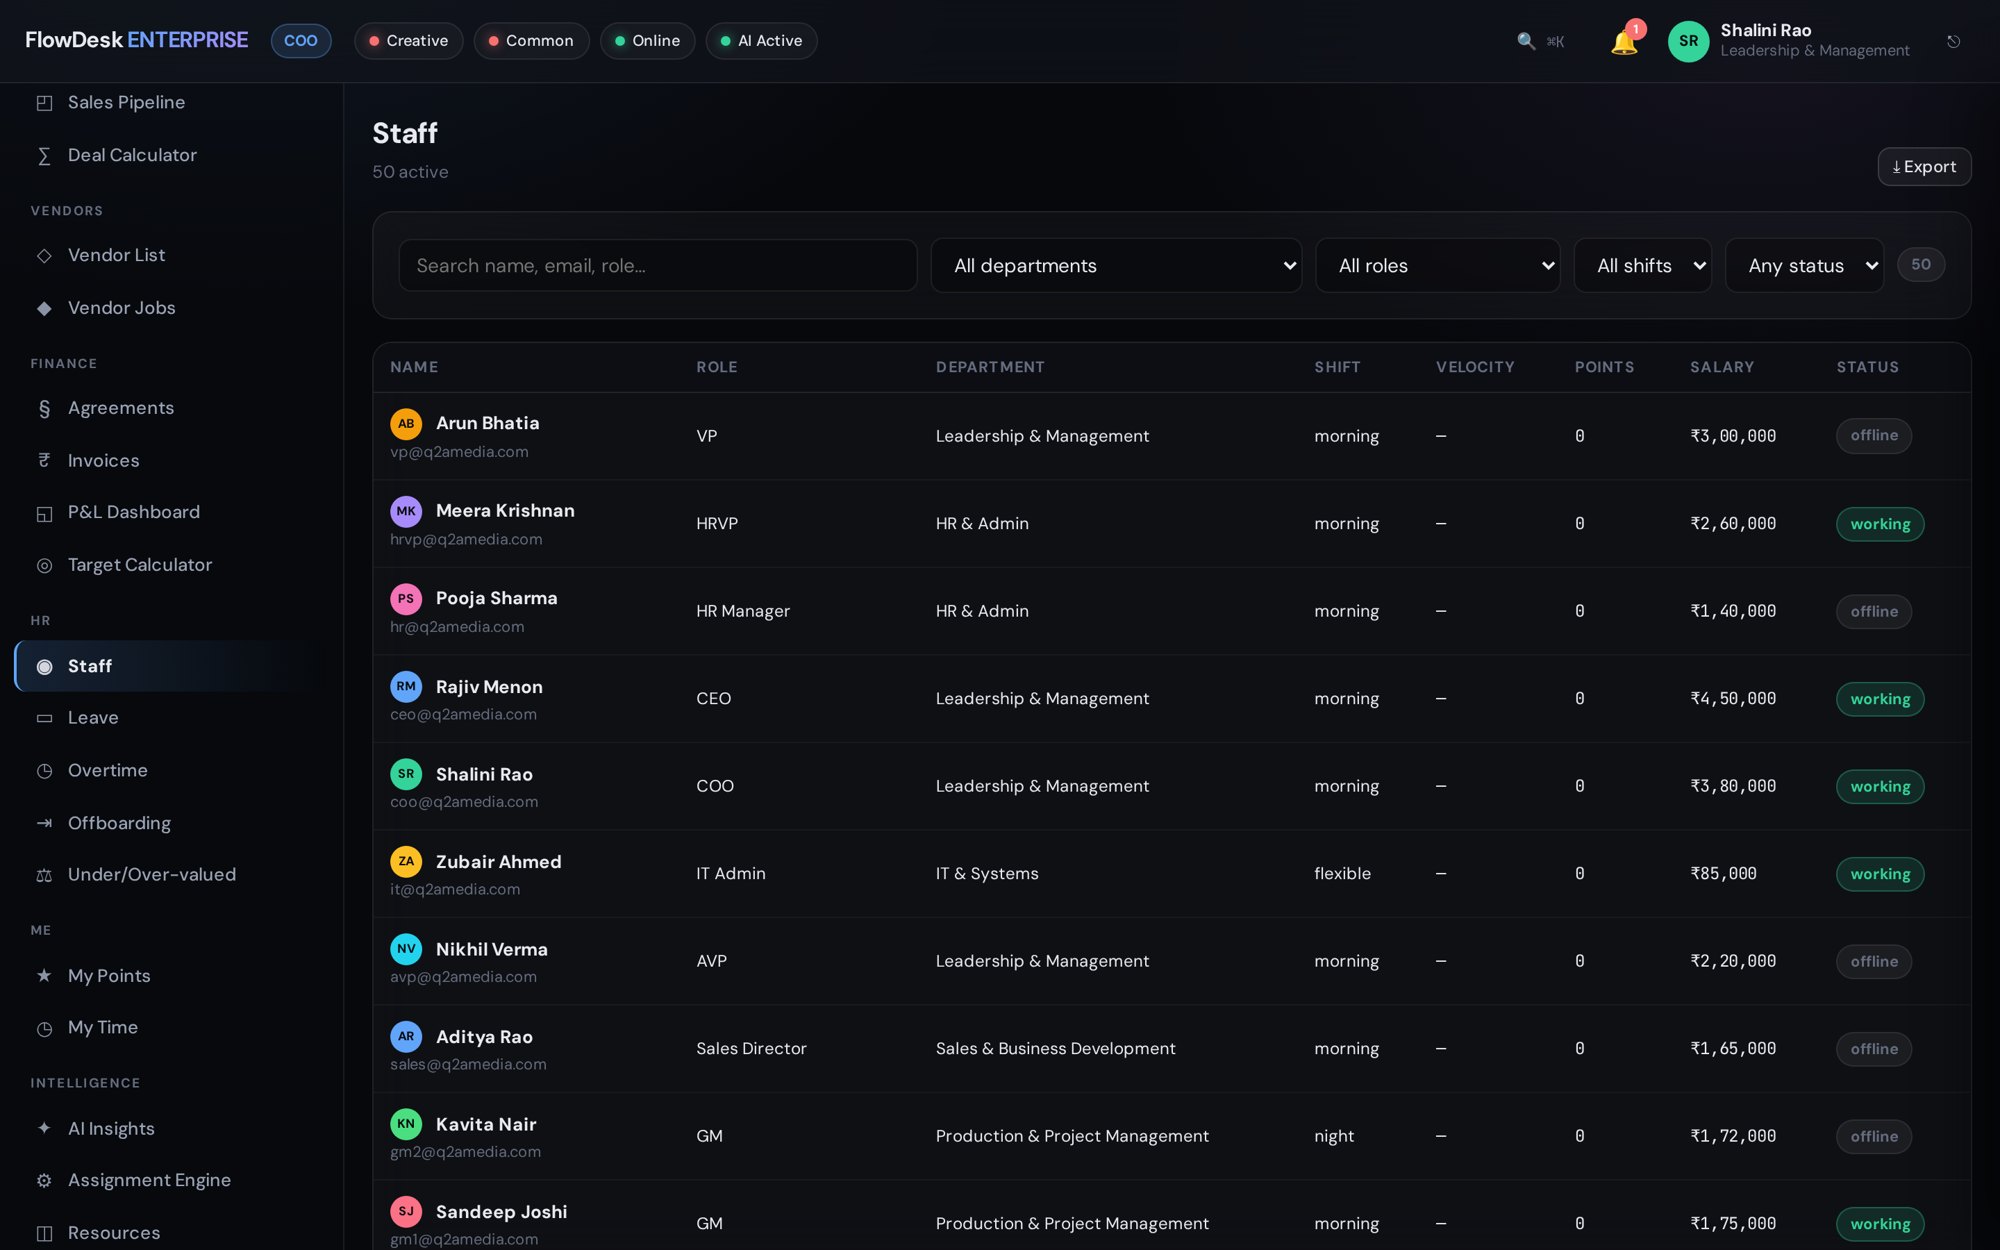
Task: Click the Under/Over-valued scales icon
Action: click(x=44, y=875)
